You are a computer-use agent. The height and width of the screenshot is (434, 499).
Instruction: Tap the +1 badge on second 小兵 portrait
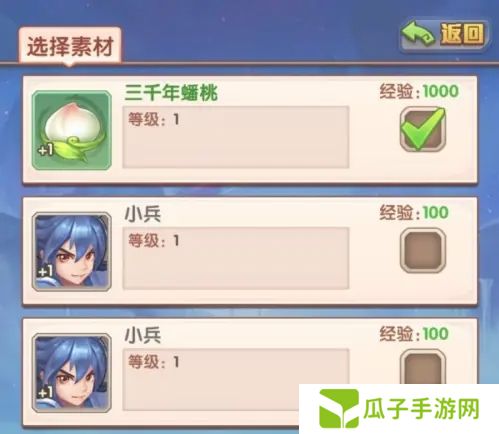(45, 392)
